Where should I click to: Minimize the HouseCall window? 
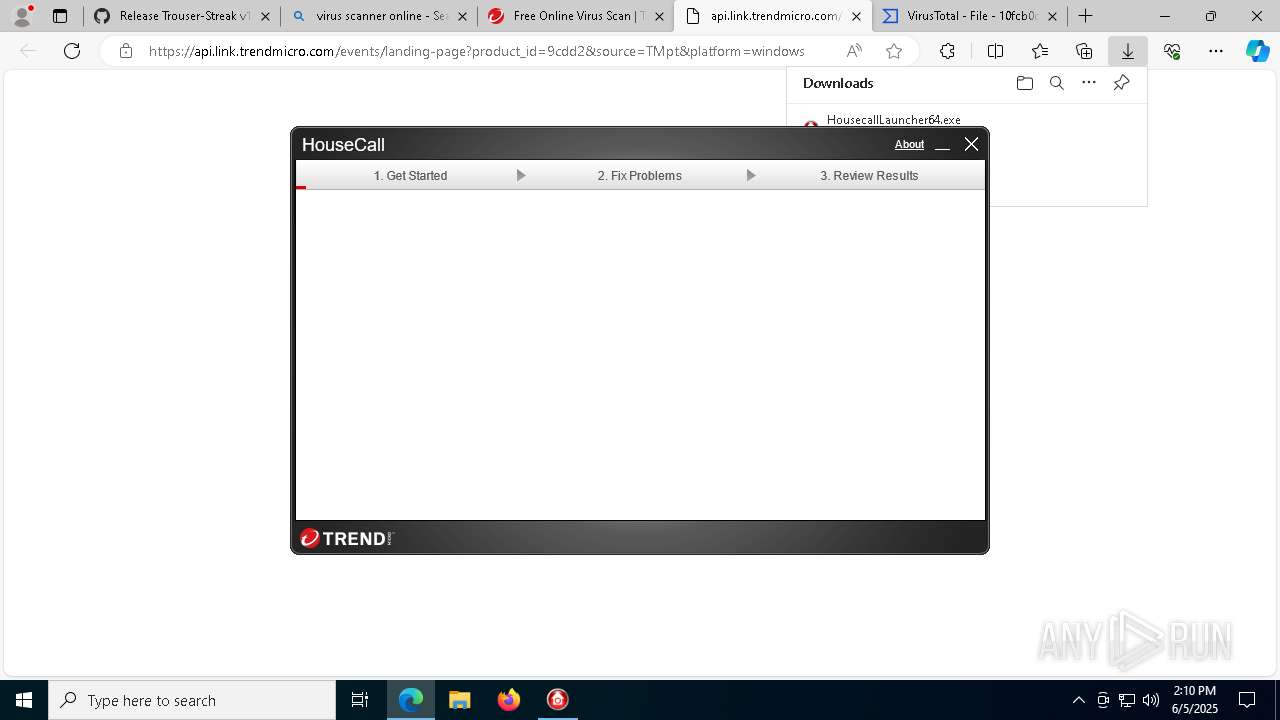click(x=942, y=145)
